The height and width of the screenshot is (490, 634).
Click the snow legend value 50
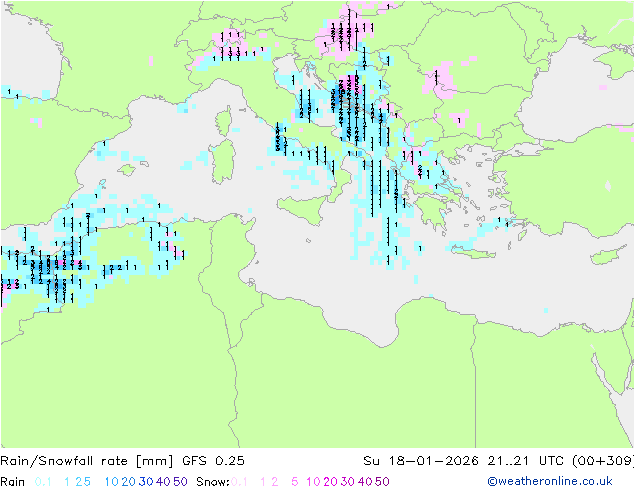[382, 482]
